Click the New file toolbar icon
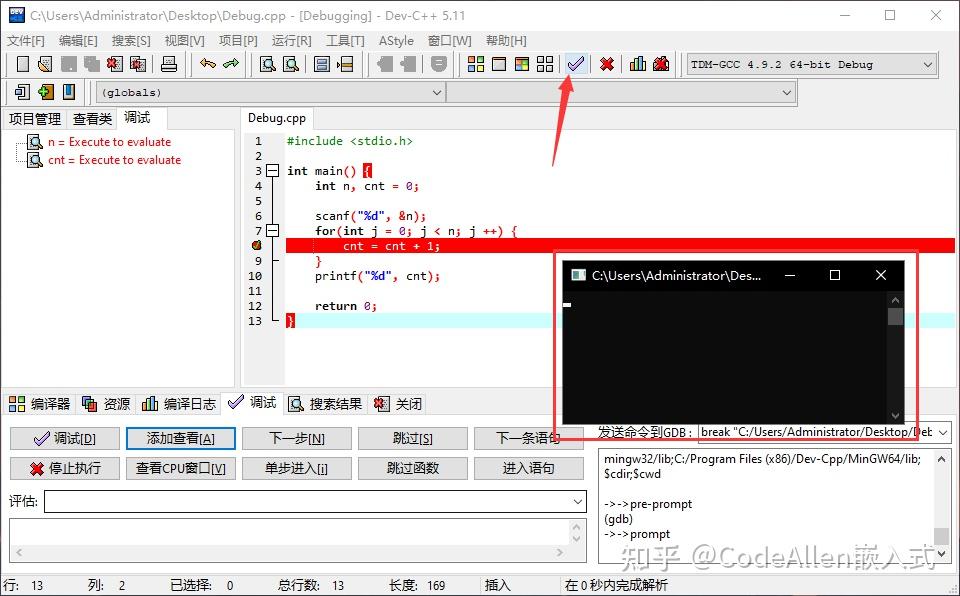Viewport: 960px width, 596px height. [x=23, y=64]
